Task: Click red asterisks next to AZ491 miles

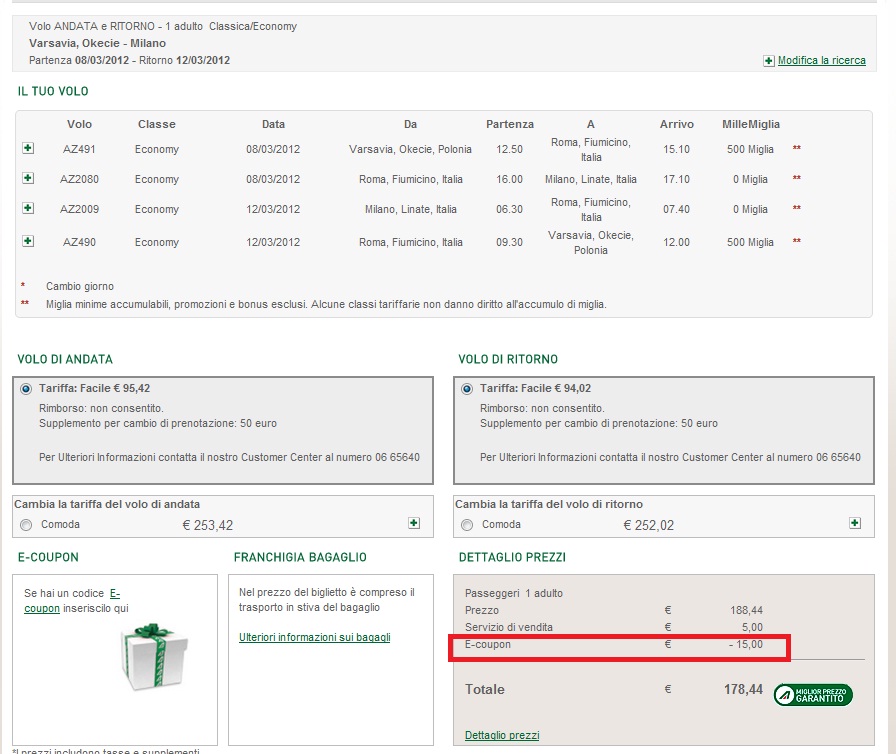Action: point(797,149)
